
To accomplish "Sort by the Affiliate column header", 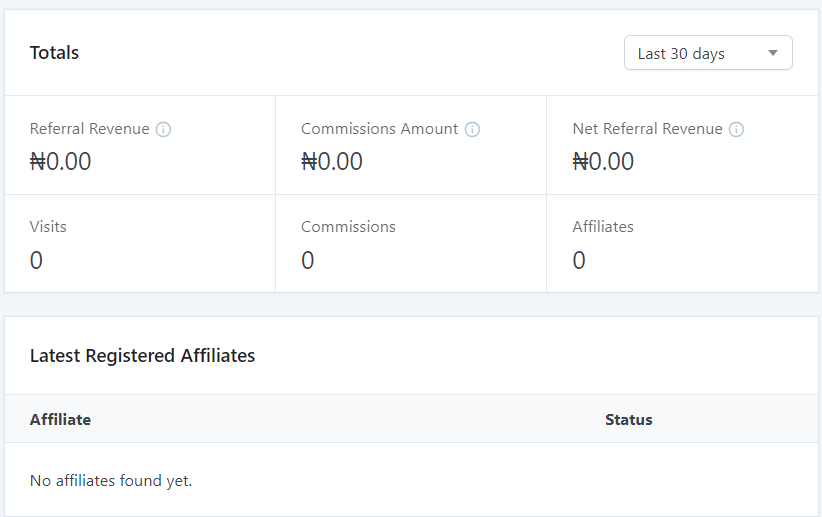I will (60, 420).
